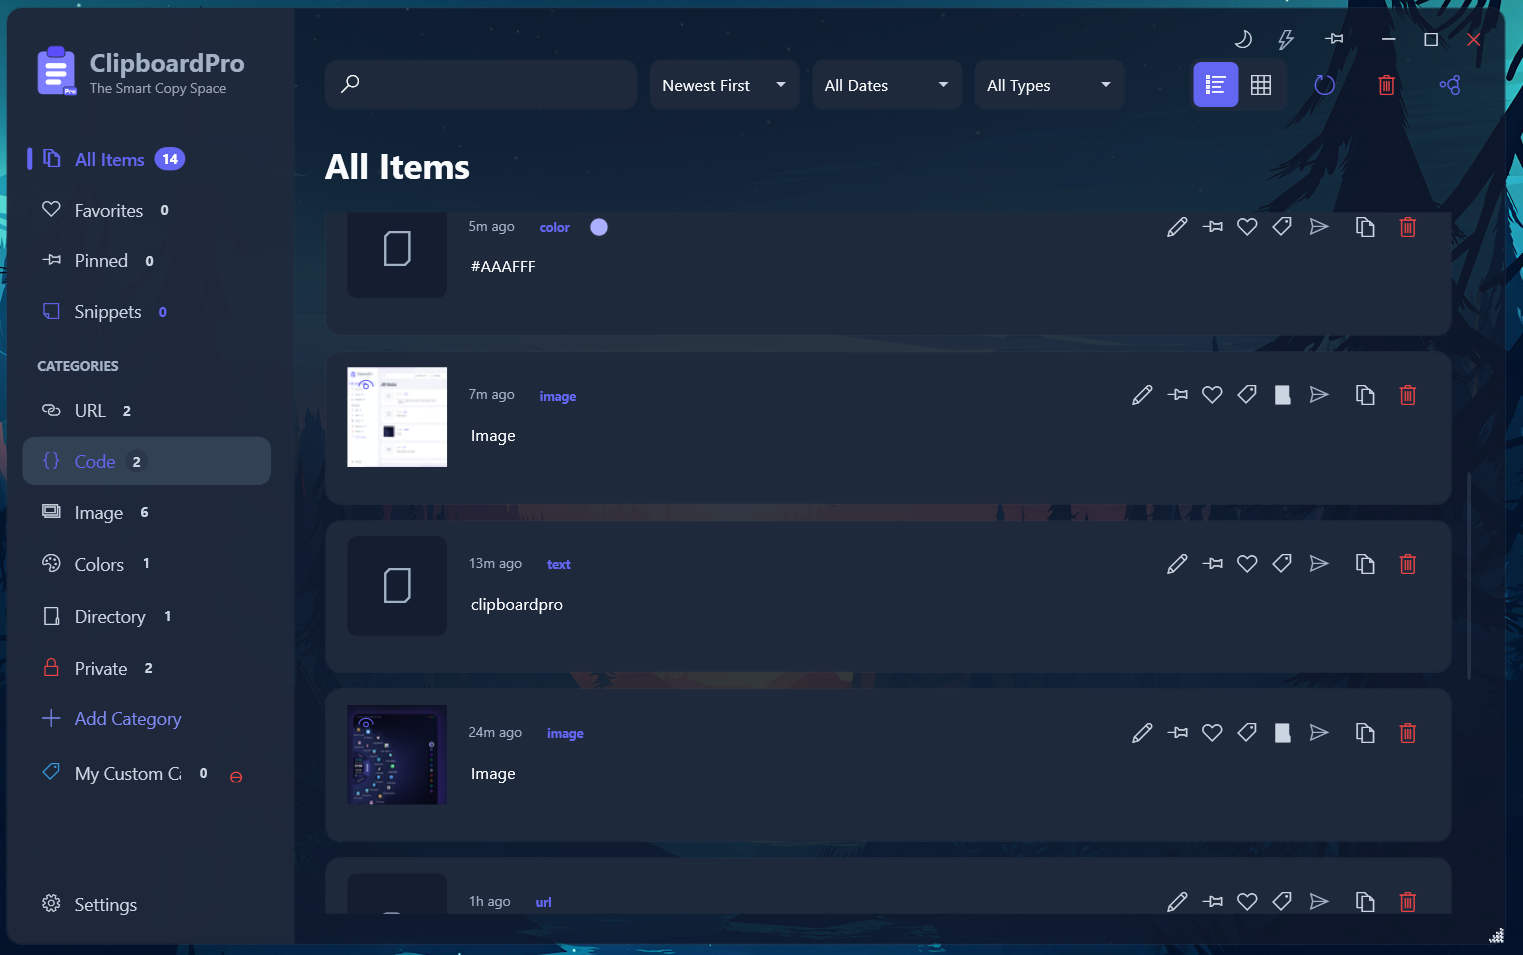This screenshot has height=955, width=1523.
Task: Open Pinned section in sidebar
Action: coord(147,261)
